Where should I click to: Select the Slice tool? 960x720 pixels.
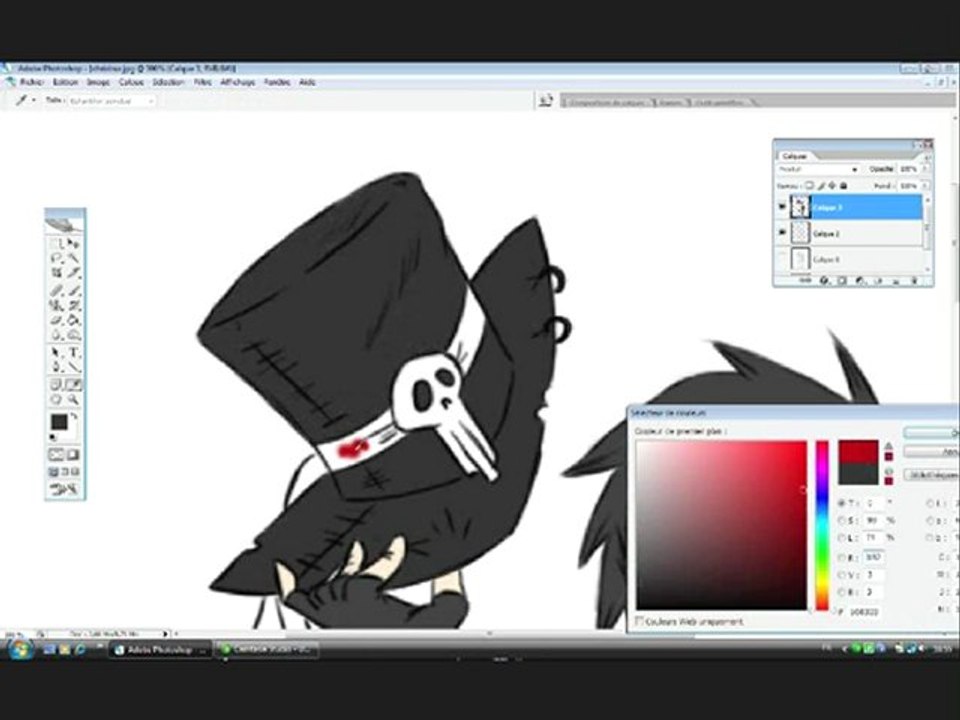coord(73,273)
